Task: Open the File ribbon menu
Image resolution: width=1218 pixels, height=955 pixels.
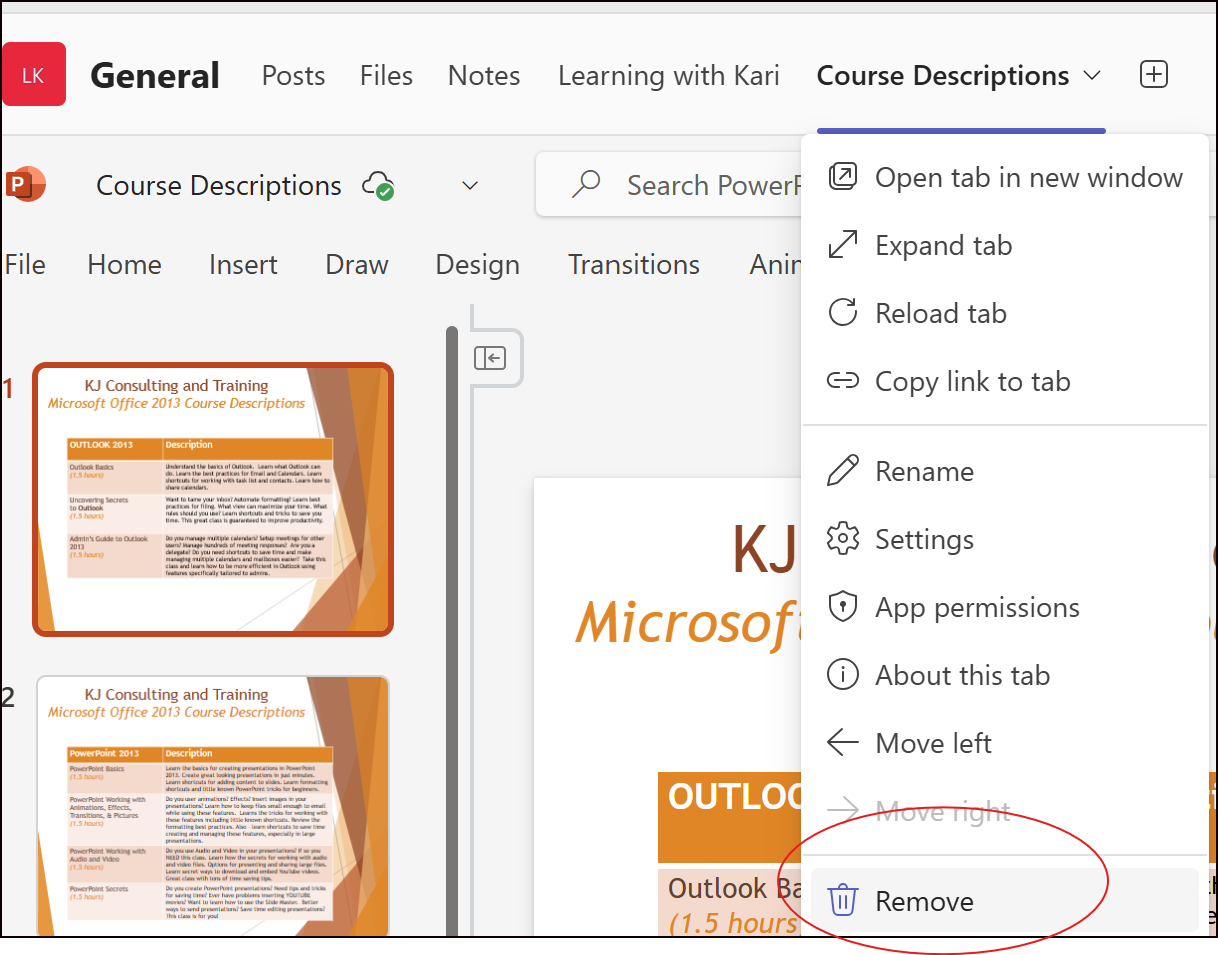Action: click(x=25, y=264)
